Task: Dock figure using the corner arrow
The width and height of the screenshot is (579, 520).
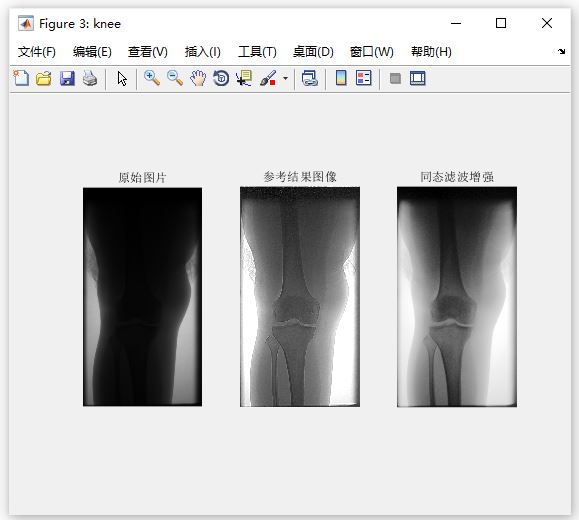Action: [x=561, y=51]
